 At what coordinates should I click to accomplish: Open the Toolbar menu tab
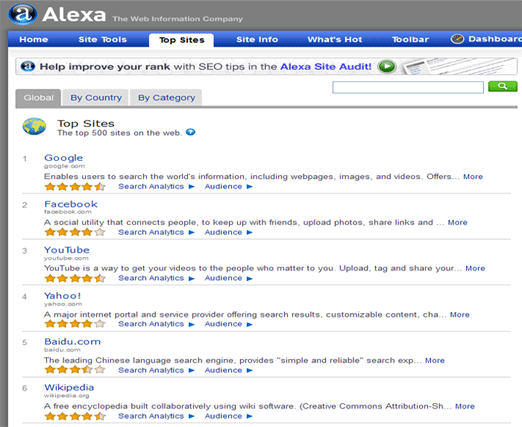[410, 39]
